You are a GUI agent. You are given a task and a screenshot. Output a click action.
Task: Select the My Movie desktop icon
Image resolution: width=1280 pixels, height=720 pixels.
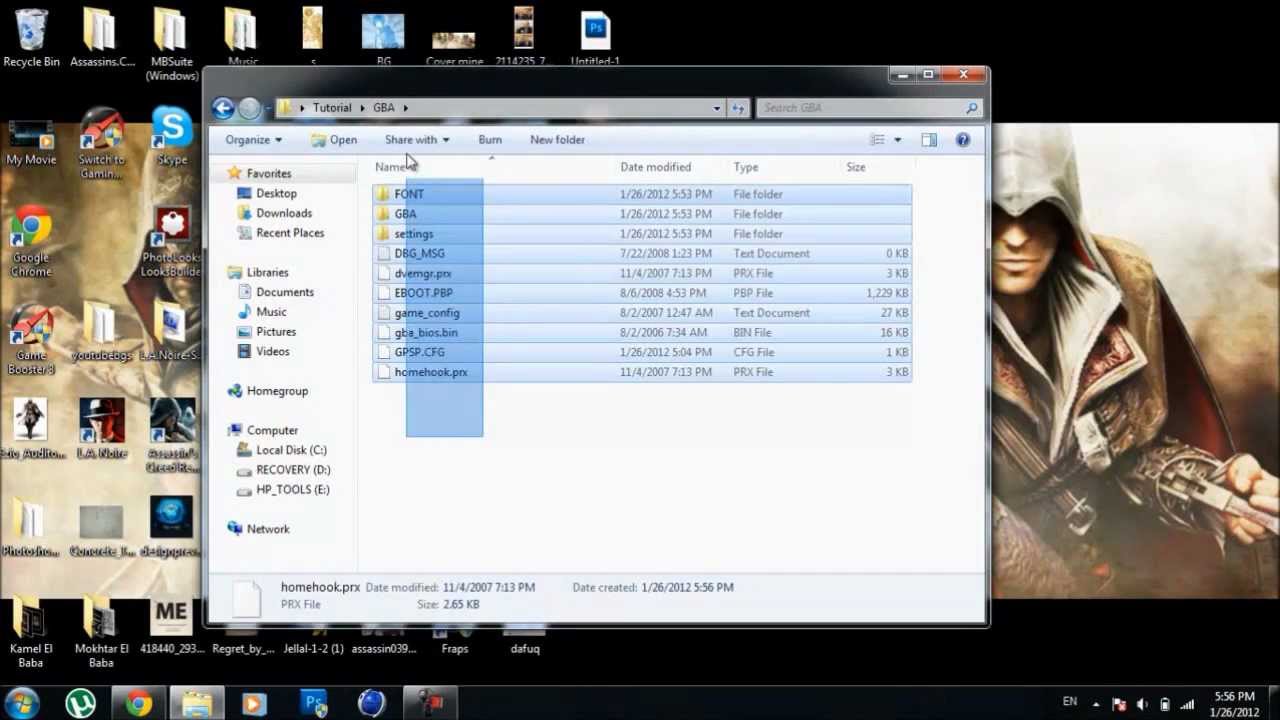[31, 143]
